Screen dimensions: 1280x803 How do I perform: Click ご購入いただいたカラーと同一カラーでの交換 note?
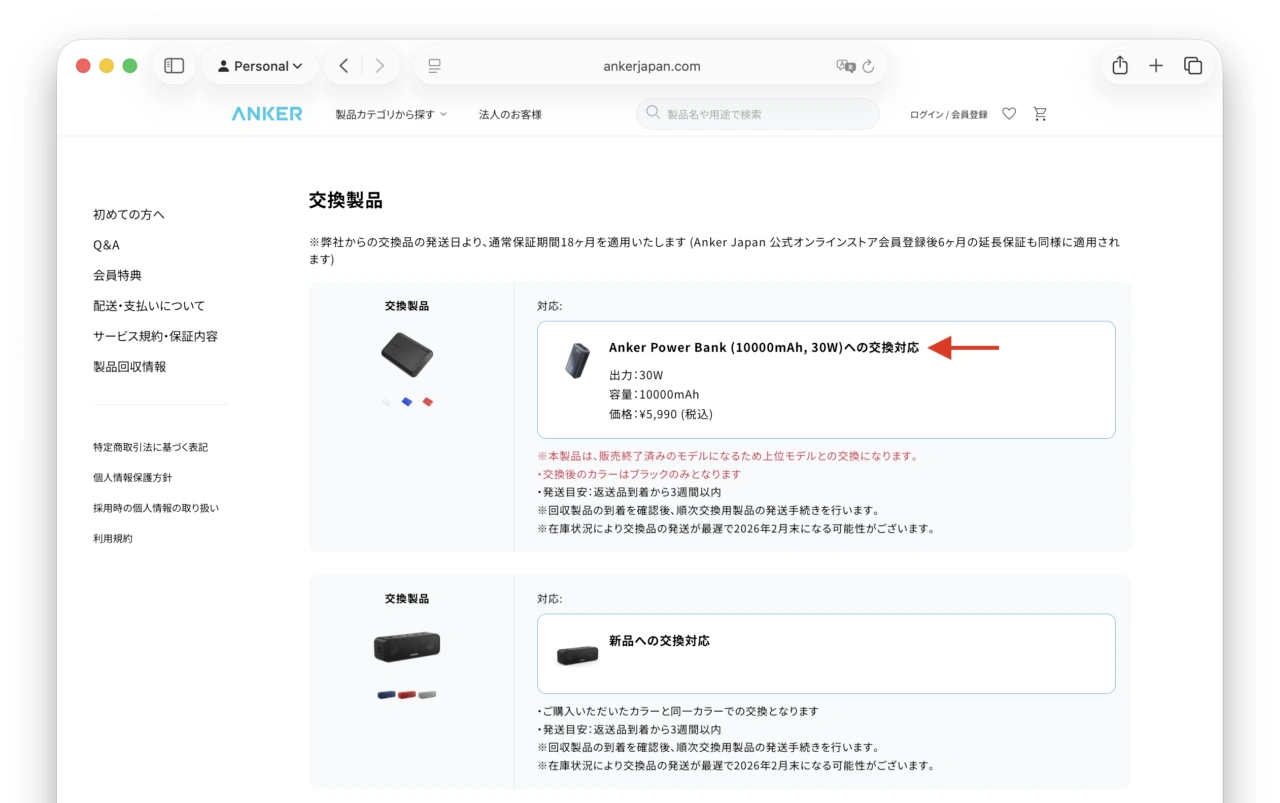pyautogui.click(x=678, y=711)
